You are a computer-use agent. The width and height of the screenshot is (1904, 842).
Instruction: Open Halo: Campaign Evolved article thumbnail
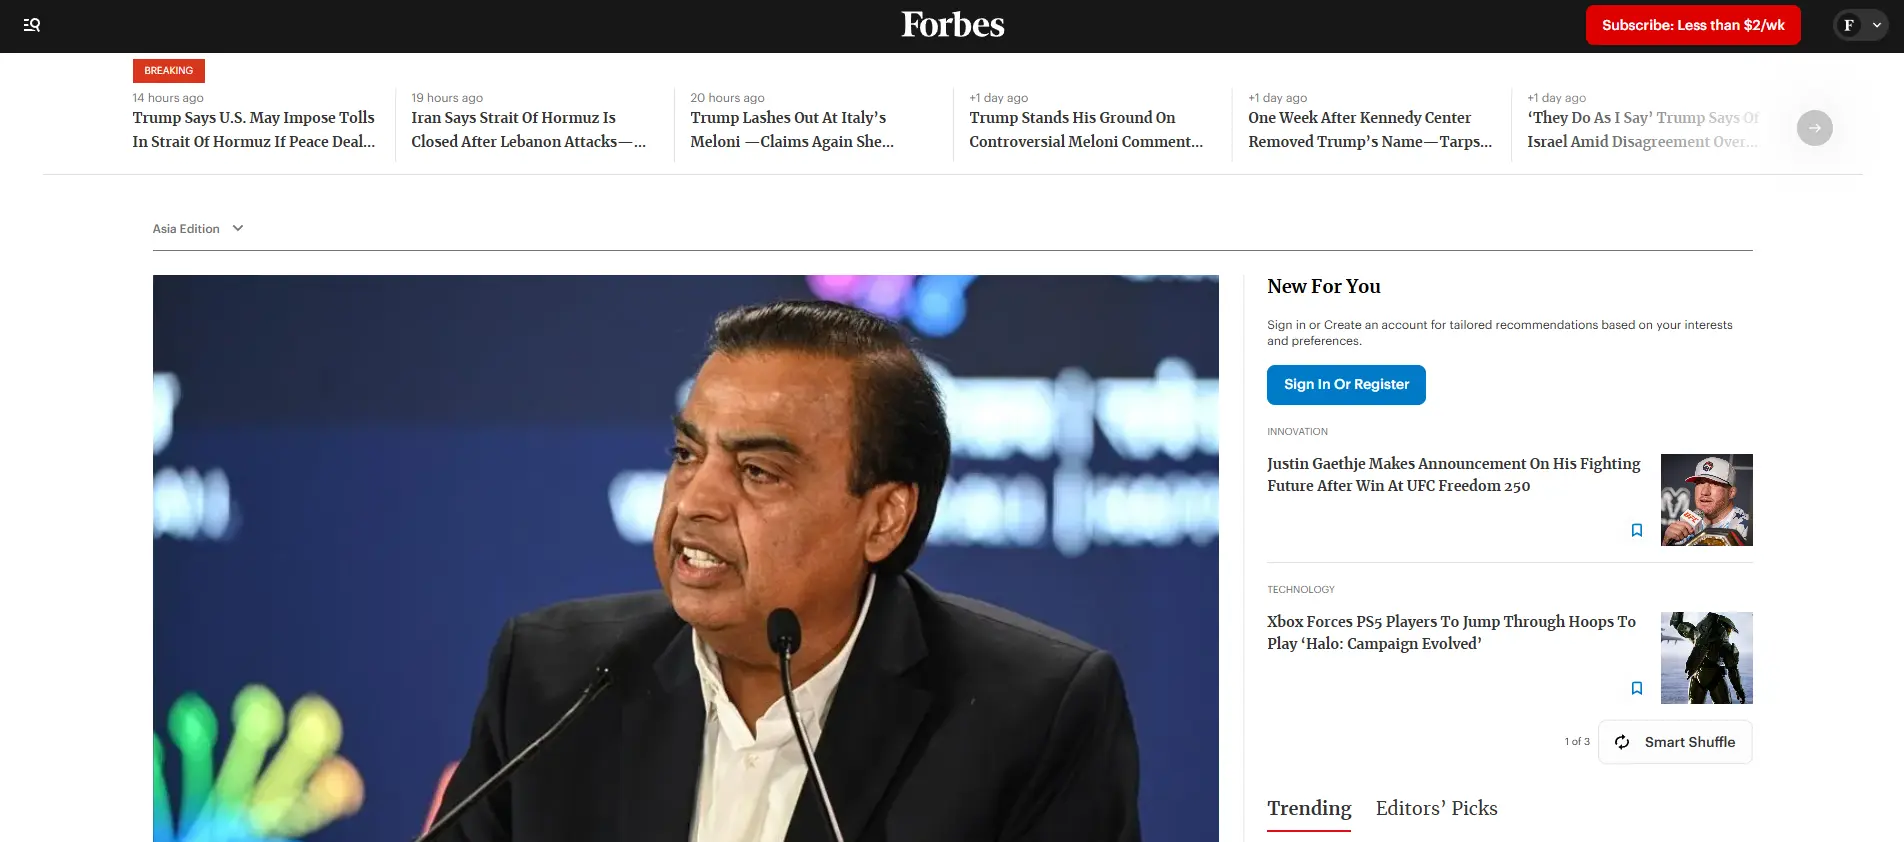pos(1706,658)
